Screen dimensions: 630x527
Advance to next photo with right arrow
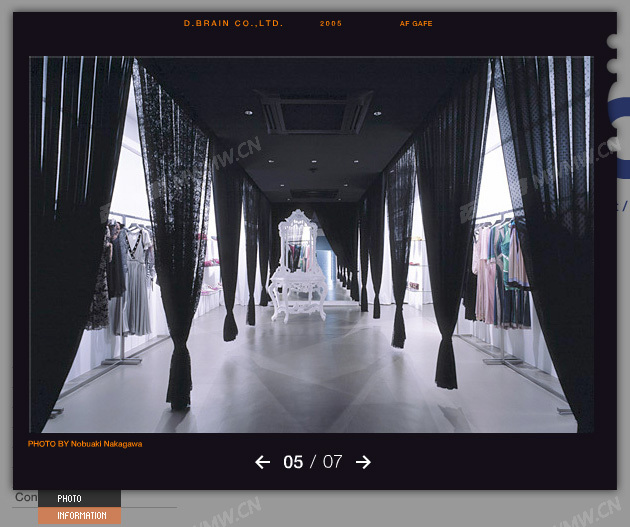[x=363, y=462]
